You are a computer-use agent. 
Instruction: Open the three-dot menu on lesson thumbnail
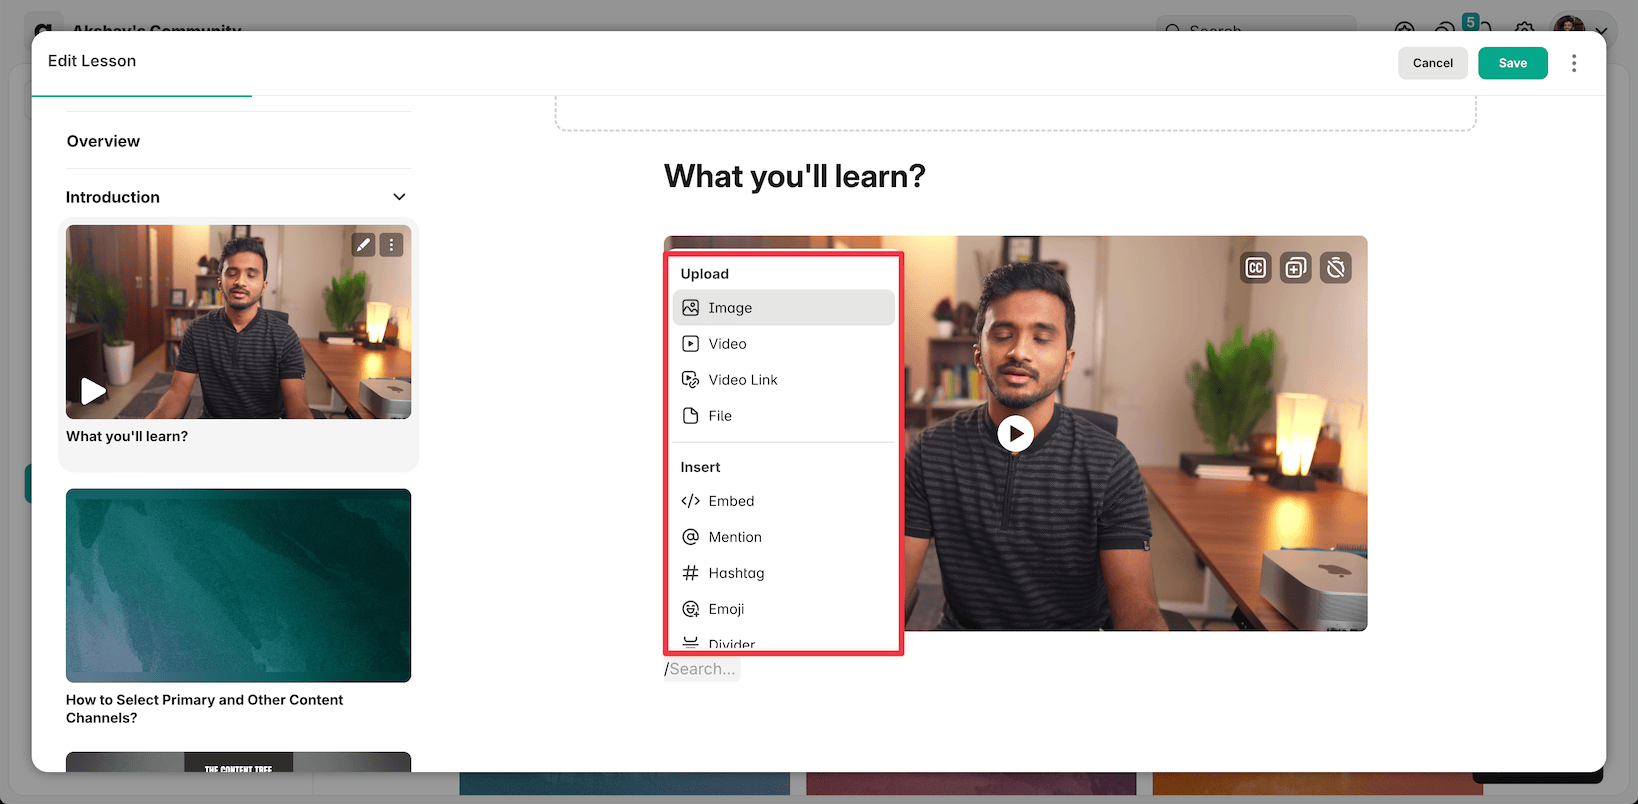[x=392, y=245]
